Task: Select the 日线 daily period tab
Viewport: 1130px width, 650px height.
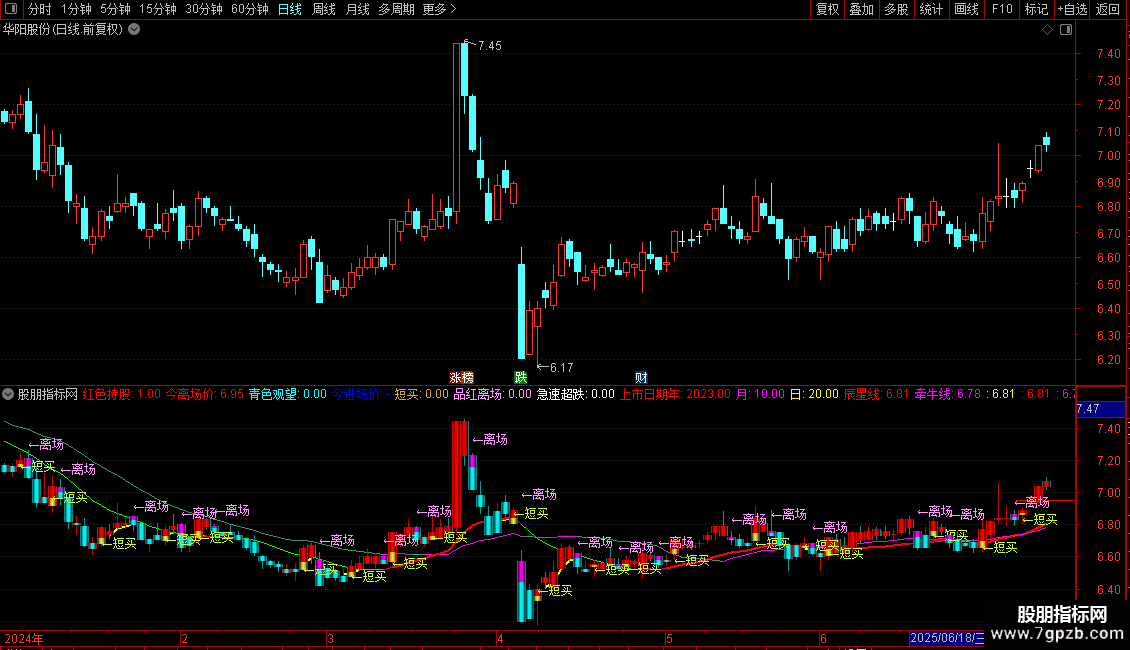Action: click(x=290, y=9)
